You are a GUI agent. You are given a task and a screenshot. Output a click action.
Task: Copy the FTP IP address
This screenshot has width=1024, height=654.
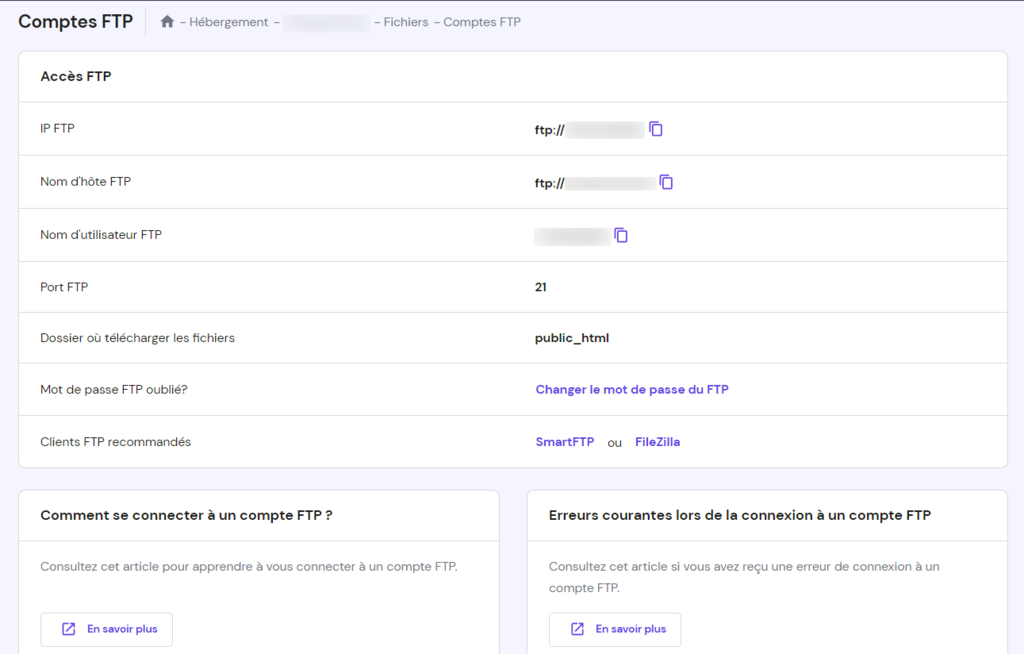tap(656, 128)
